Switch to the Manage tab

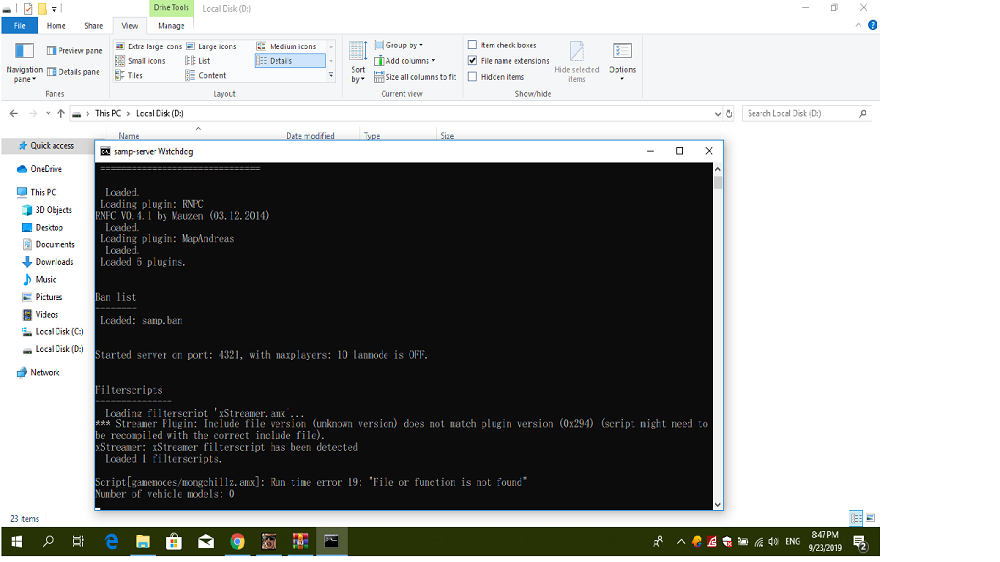click(171, 26)
